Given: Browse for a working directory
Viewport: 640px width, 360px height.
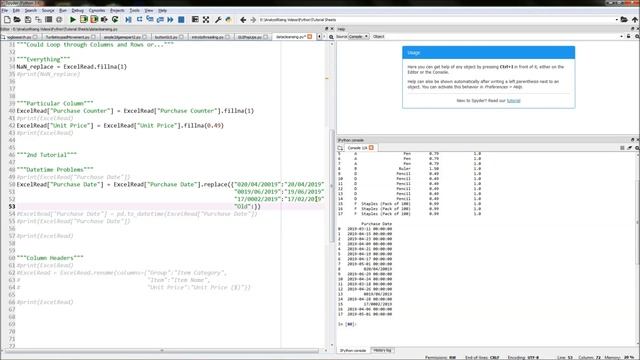Looking at the screenshot, I should pos(624,19).
